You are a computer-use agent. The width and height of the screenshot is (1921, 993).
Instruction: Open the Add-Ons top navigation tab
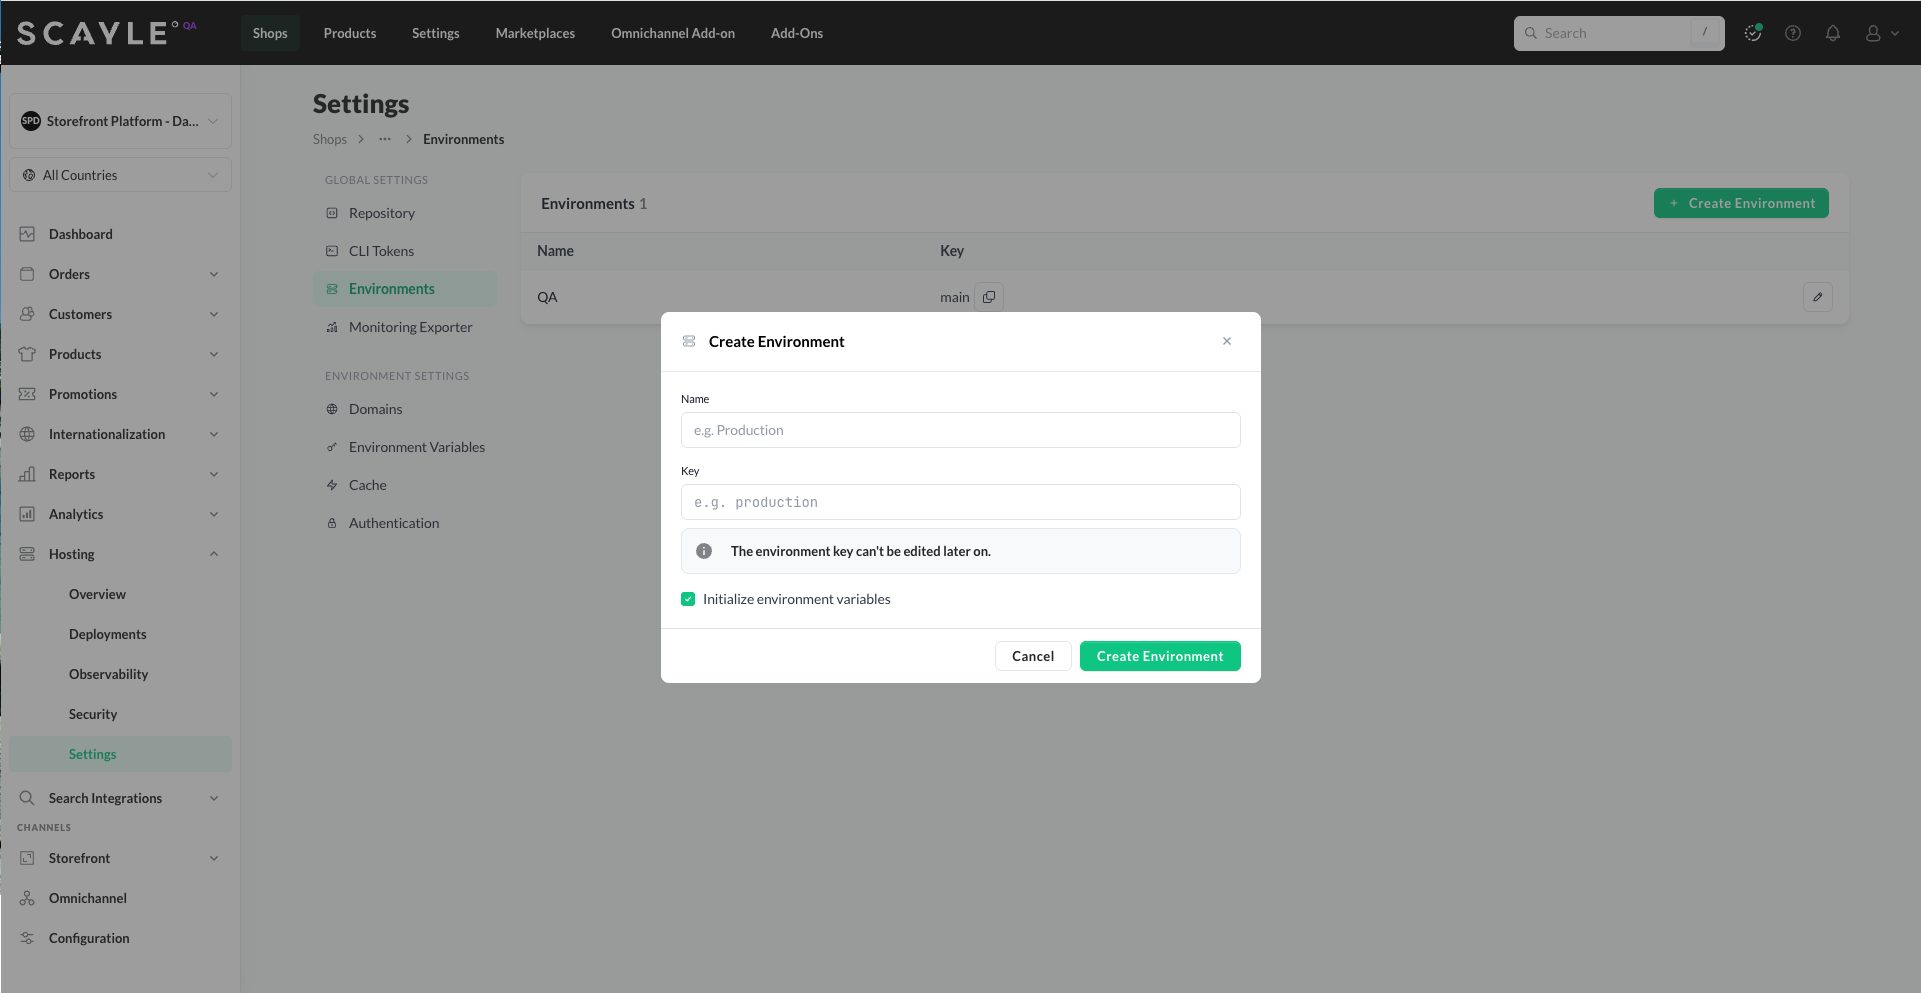(797, 33)
